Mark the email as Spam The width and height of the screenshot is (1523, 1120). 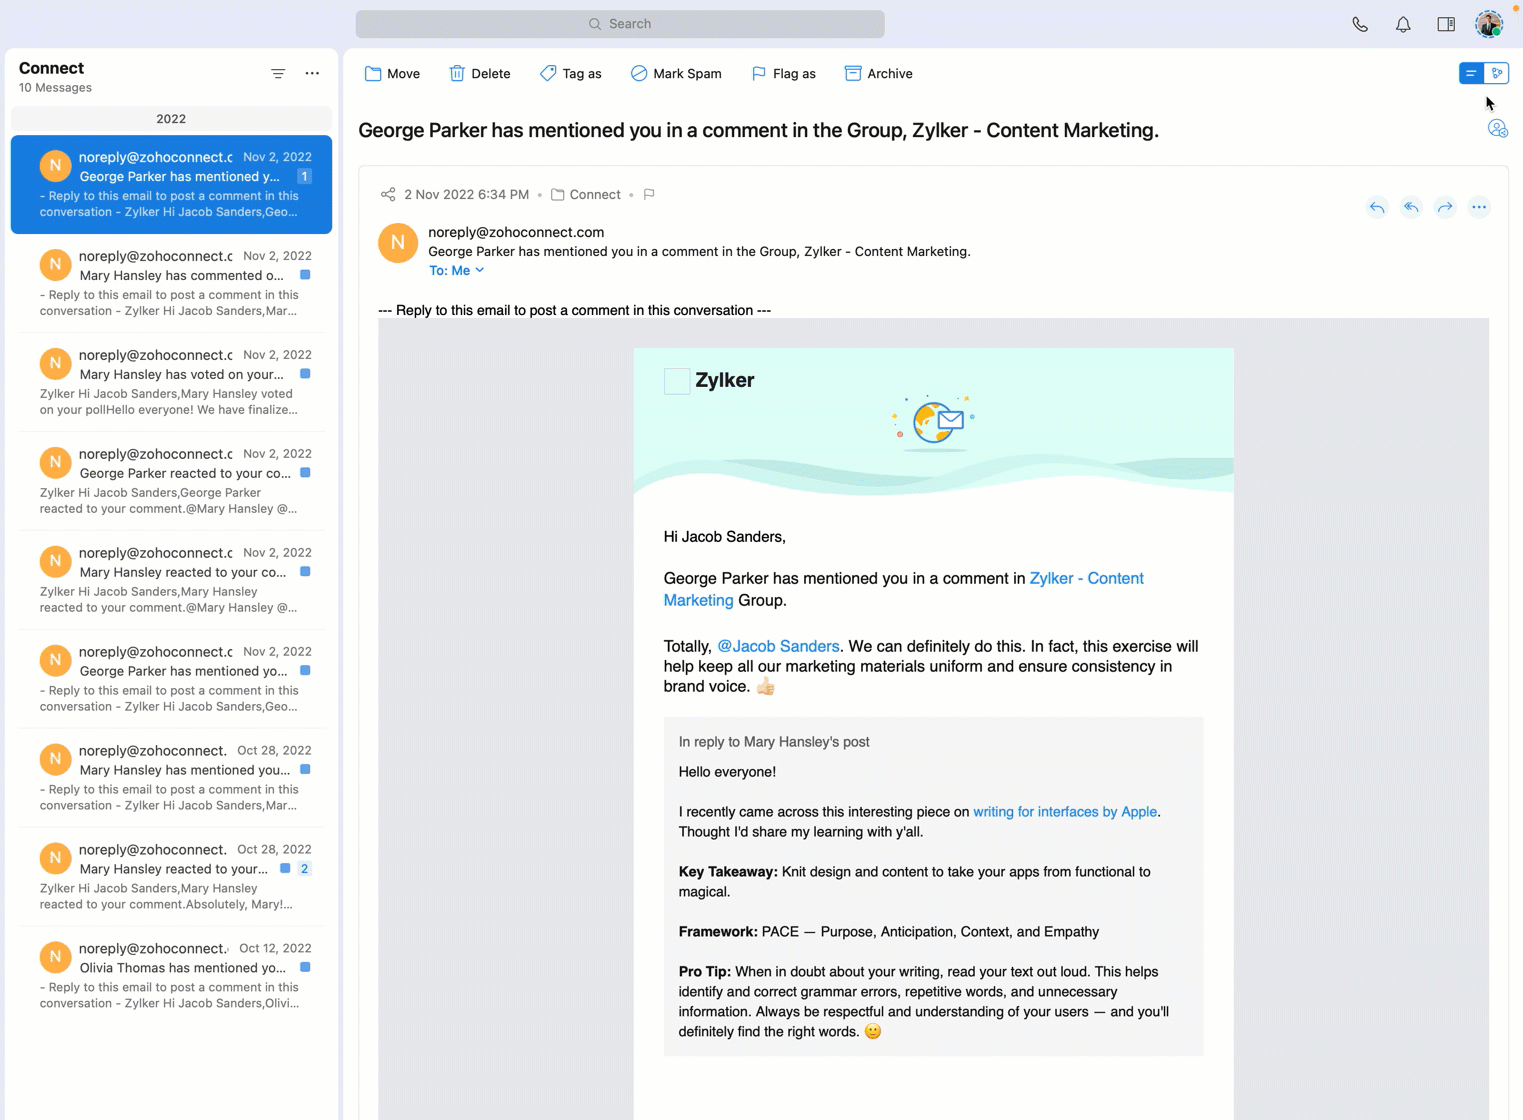tap(676, 74)
